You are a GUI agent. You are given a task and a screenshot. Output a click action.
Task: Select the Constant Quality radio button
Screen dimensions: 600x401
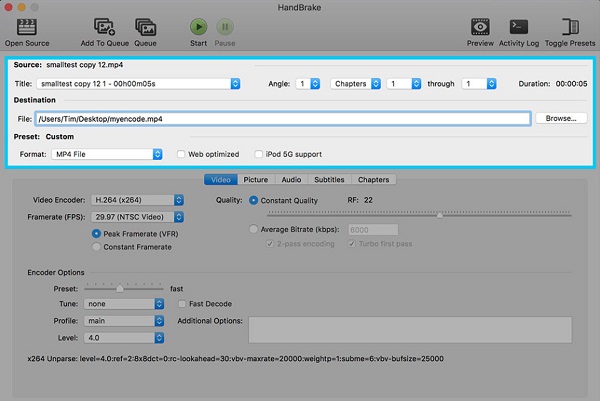pyautogui.click(x=253, y=200)
